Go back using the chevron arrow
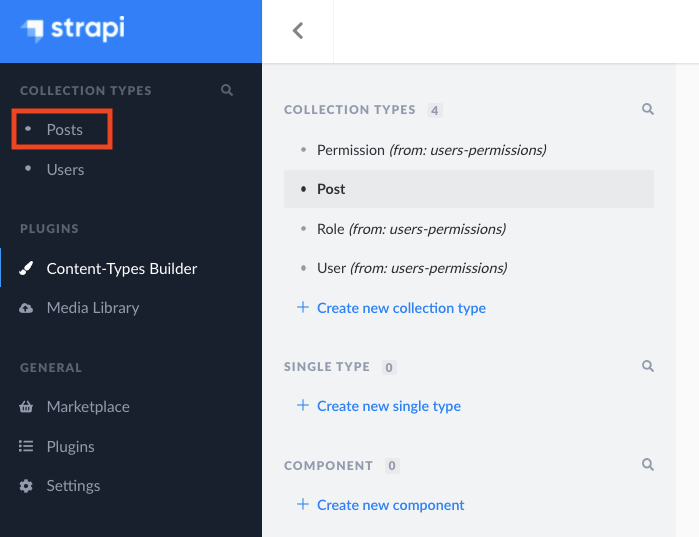This screenshot has width=699, height=537. [x=298, y=31]
